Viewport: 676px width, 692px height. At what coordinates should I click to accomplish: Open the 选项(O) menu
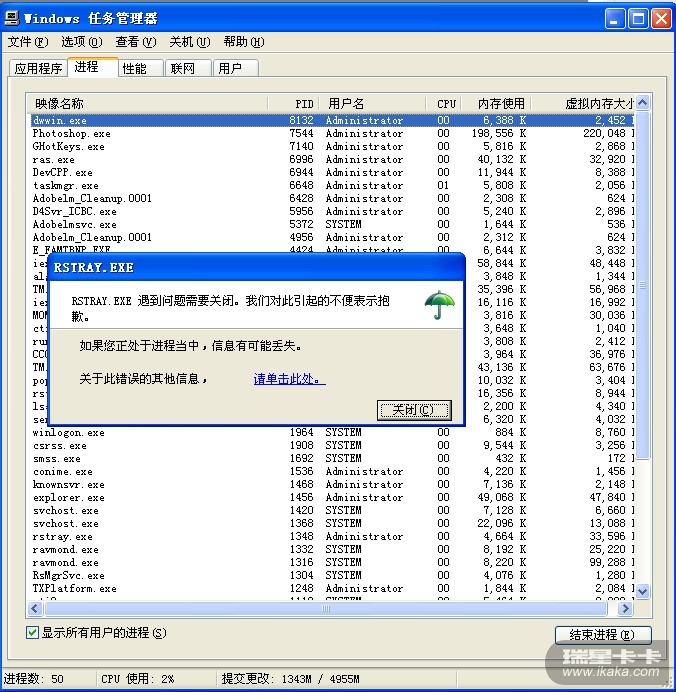point(82,42)
